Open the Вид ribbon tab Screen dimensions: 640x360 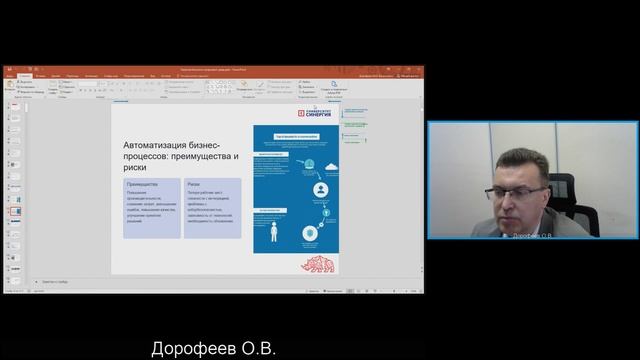tap(153, 76)
